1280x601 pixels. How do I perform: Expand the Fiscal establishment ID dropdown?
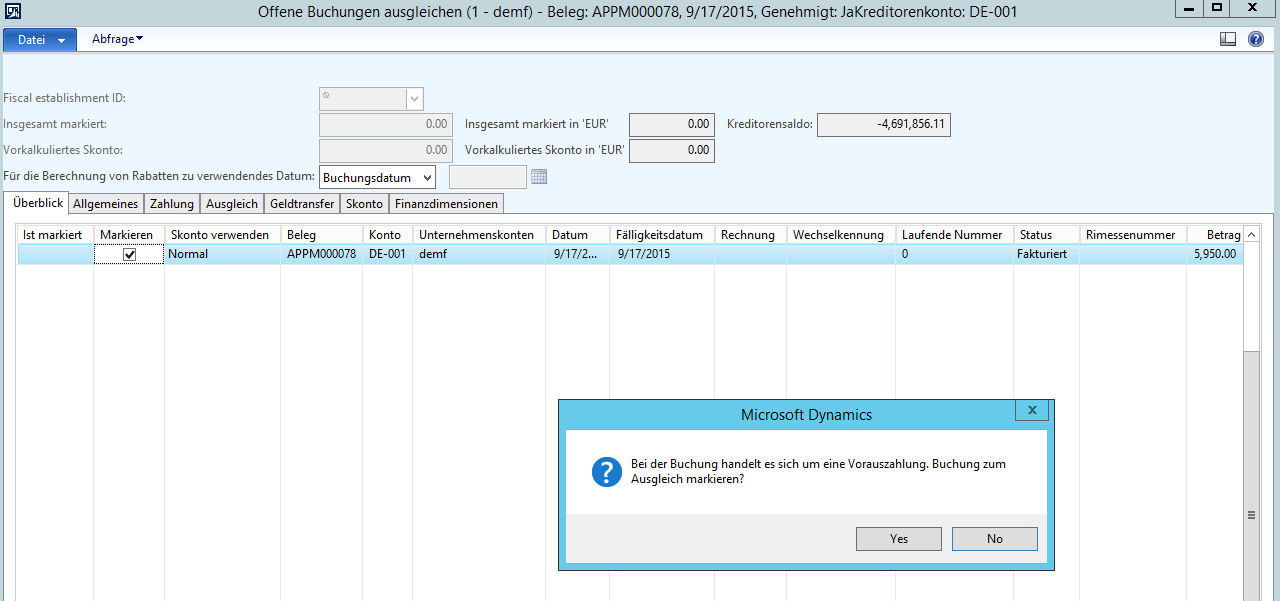coord(415,98)
